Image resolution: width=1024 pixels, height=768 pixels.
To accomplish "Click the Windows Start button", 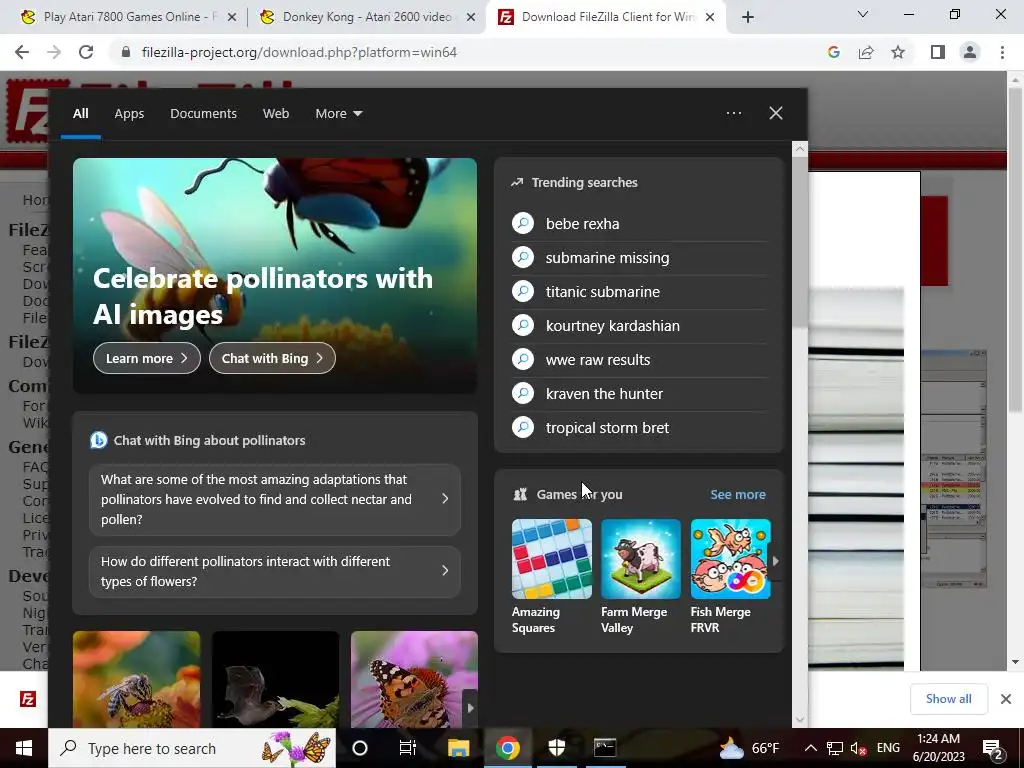I will coord(24,748).
